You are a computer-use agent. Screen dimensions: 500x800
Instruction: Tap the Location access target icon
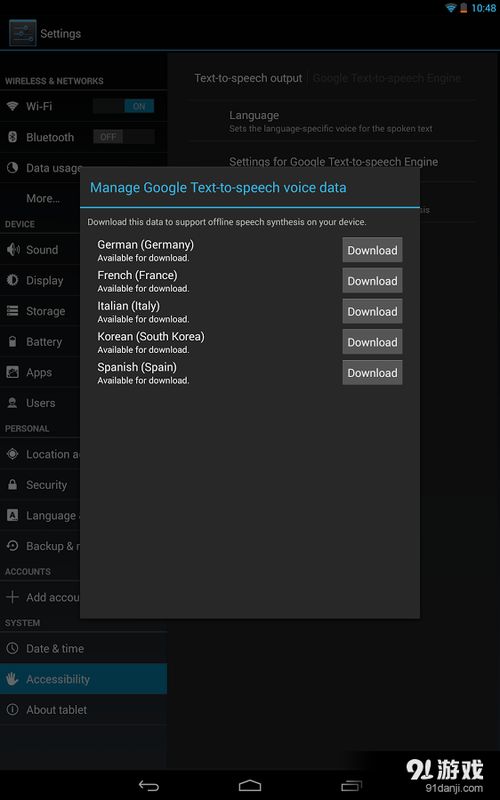point(12,454)
